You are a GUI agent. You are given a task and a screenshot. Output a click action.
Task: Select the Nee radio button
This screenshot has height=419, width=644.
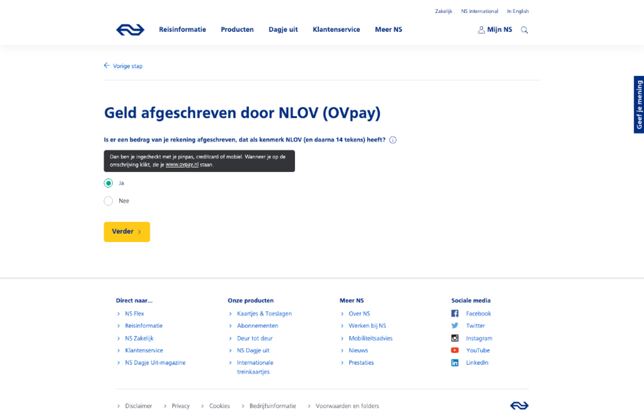[x=108, y=201]
